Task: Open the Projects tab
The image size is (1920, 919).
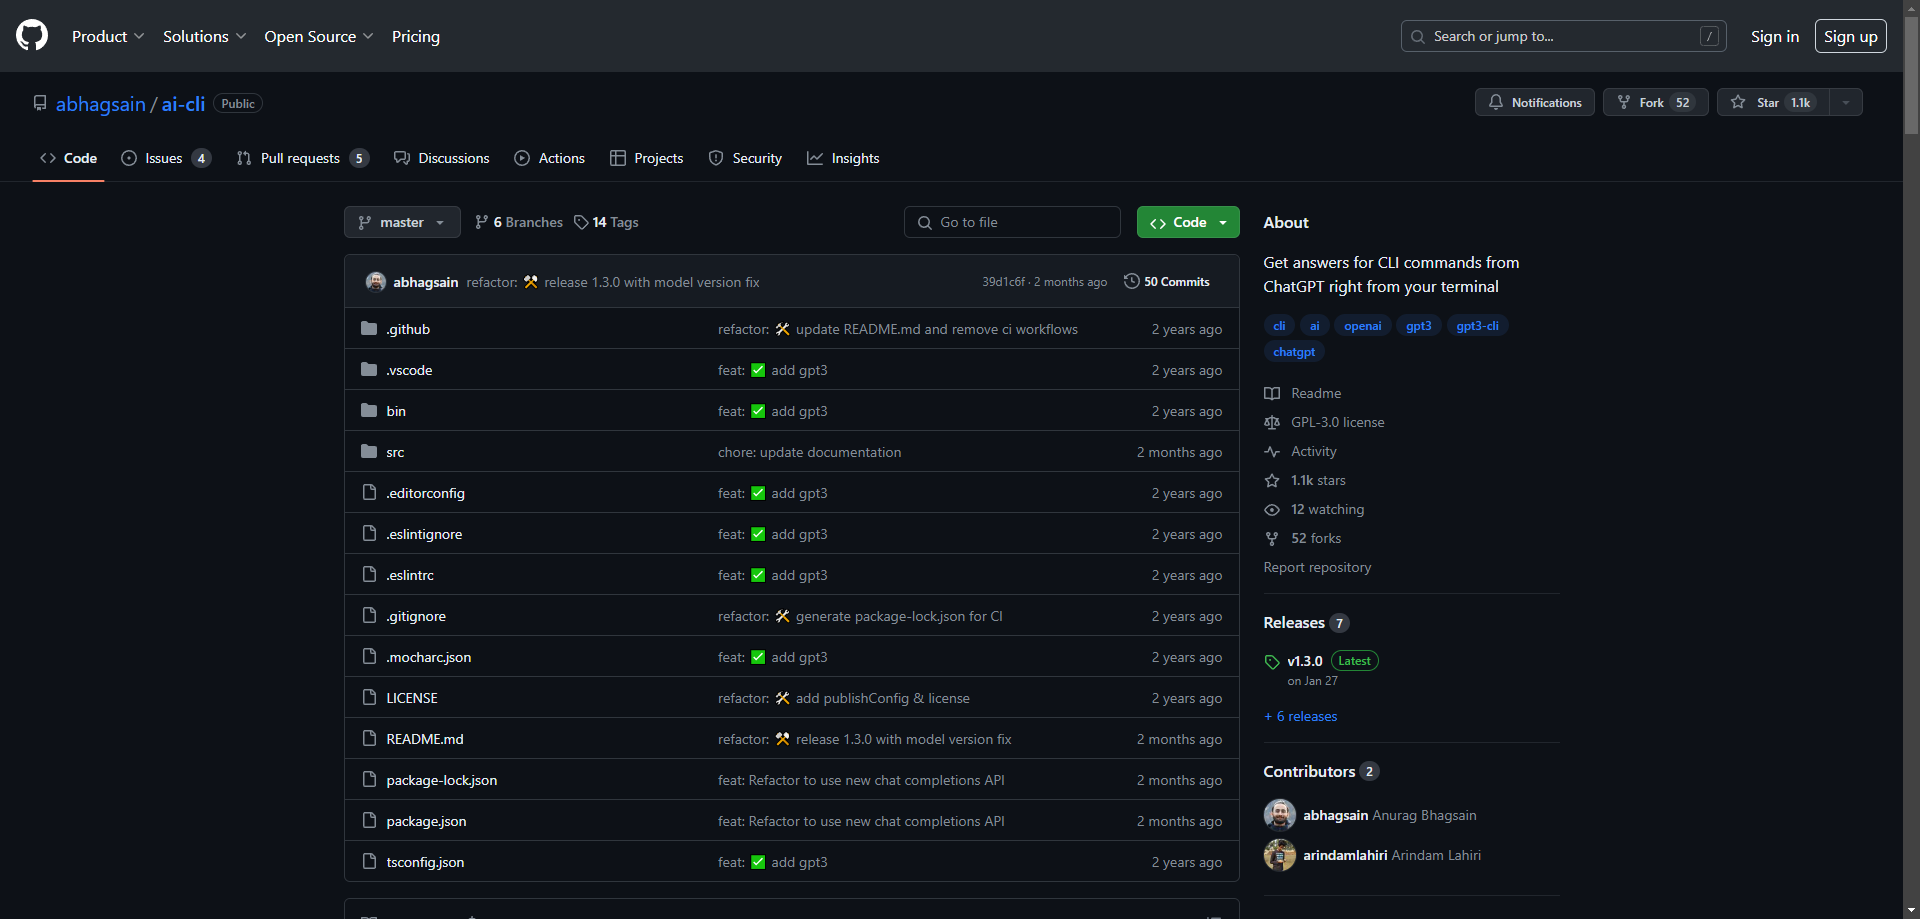Action: [647, 158]
